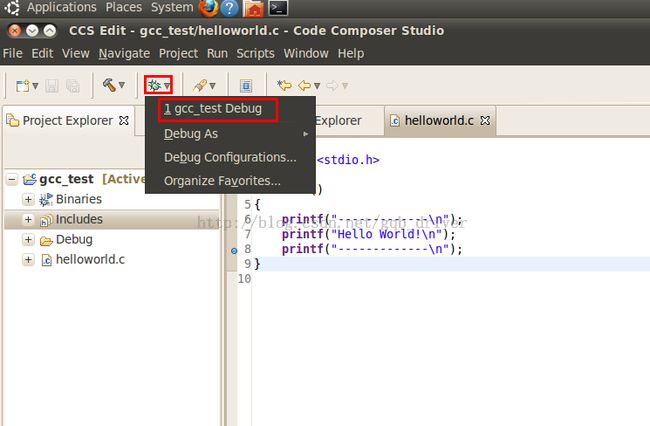
Task: Click the Last Edit Location icon
Action: (x=284, y=85)
